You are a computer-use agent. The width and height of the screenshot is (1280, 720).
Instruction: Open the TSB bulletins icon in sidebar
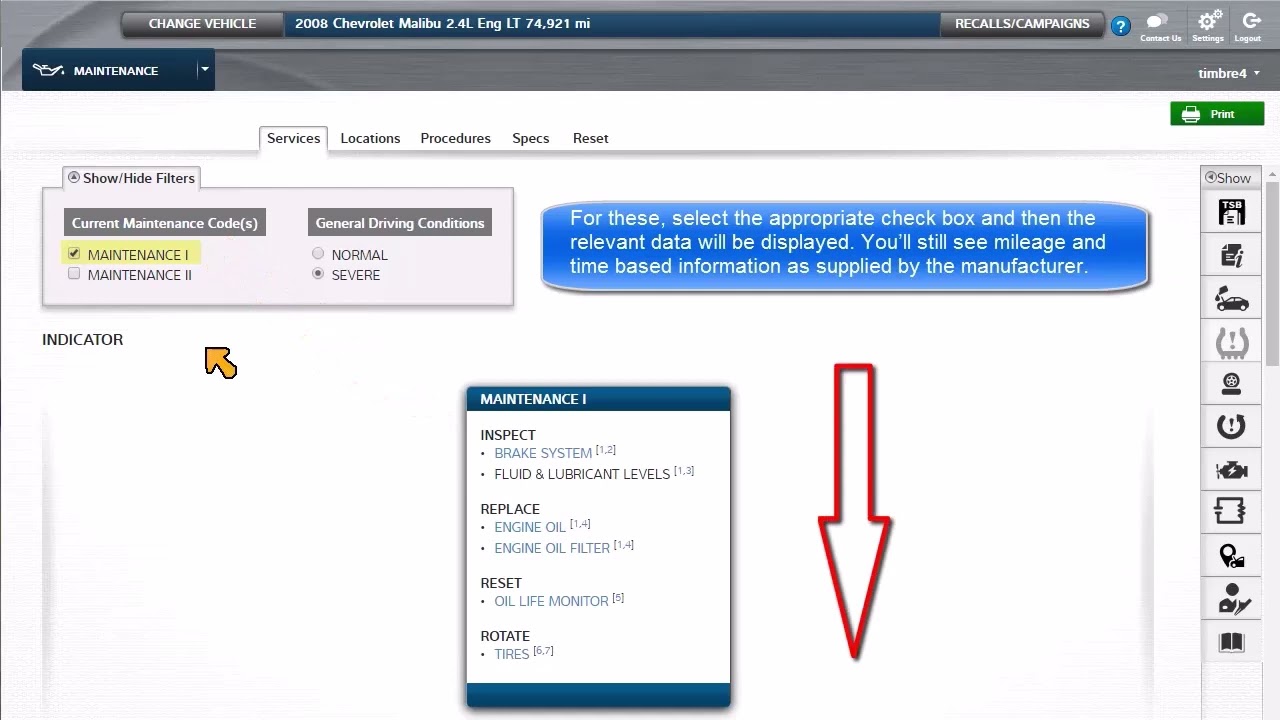coord(1231,213)
